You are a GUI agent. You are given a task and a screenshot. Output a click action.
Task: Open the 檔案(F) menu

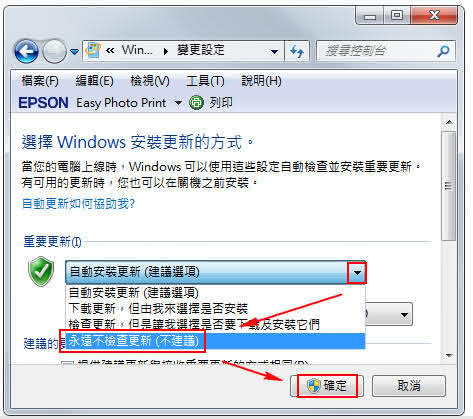(x=40, y=81)
